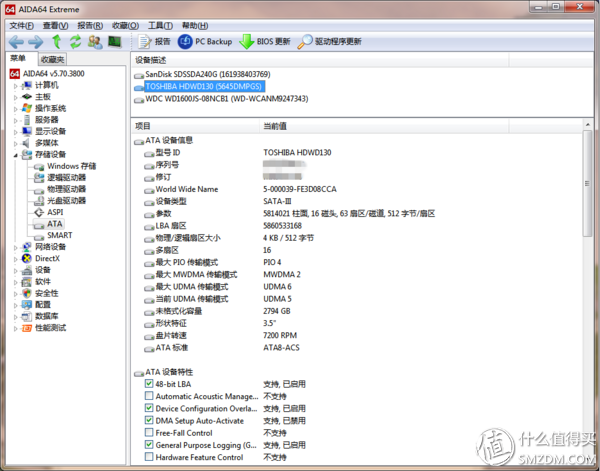This screenshot has height=471, width=600.
Task: Toggle DMA Setup Auto-Activate checkbox
Action: (x=149, y=420)
